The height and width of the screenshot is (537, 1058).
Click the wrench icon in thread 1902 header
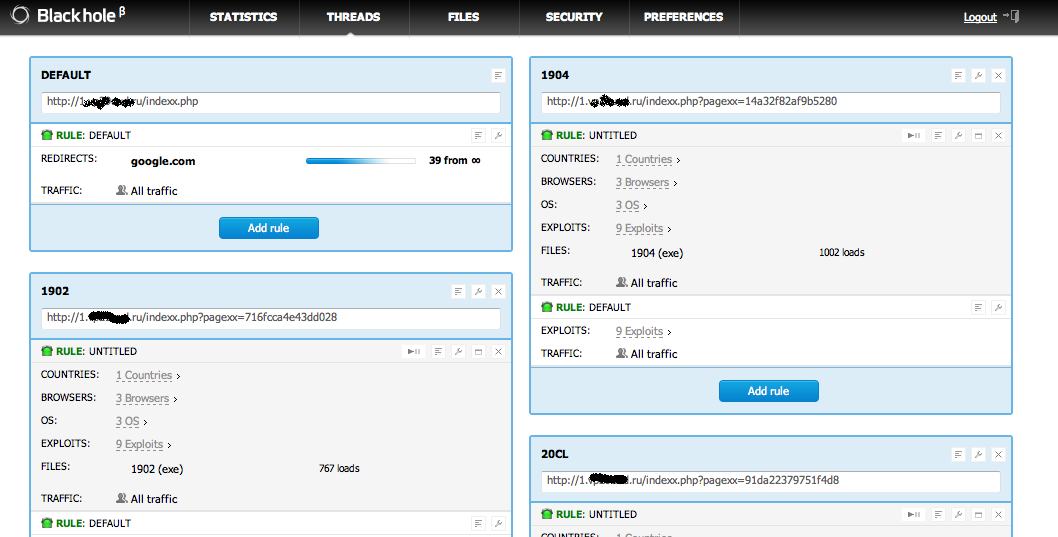point(478,291)
